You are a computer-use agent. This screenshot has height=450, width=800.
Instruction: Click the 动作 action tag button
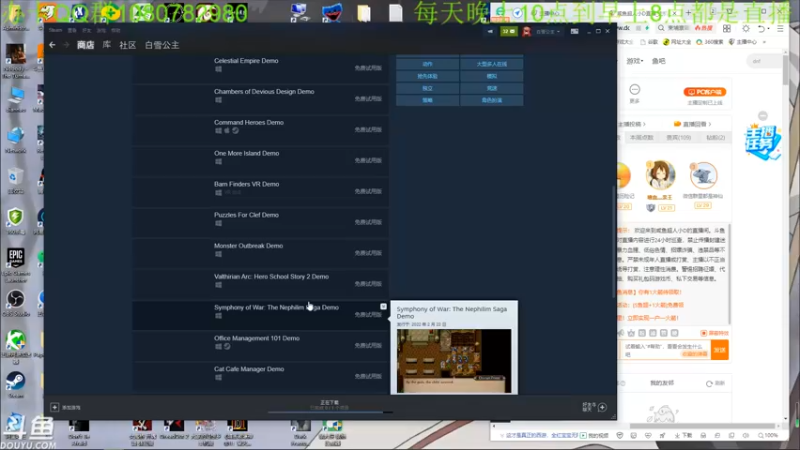pos(428,64)
